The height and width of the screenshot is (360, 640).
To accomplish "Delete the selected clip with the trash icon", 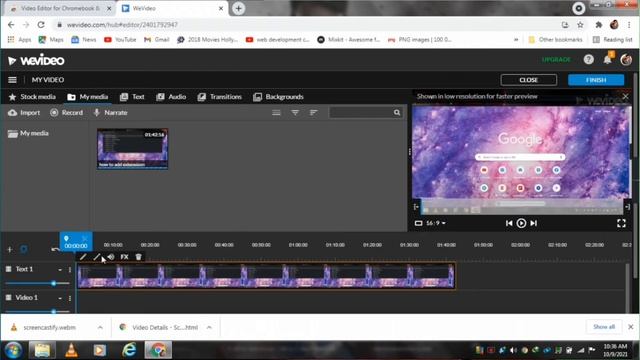I will 138,257.
